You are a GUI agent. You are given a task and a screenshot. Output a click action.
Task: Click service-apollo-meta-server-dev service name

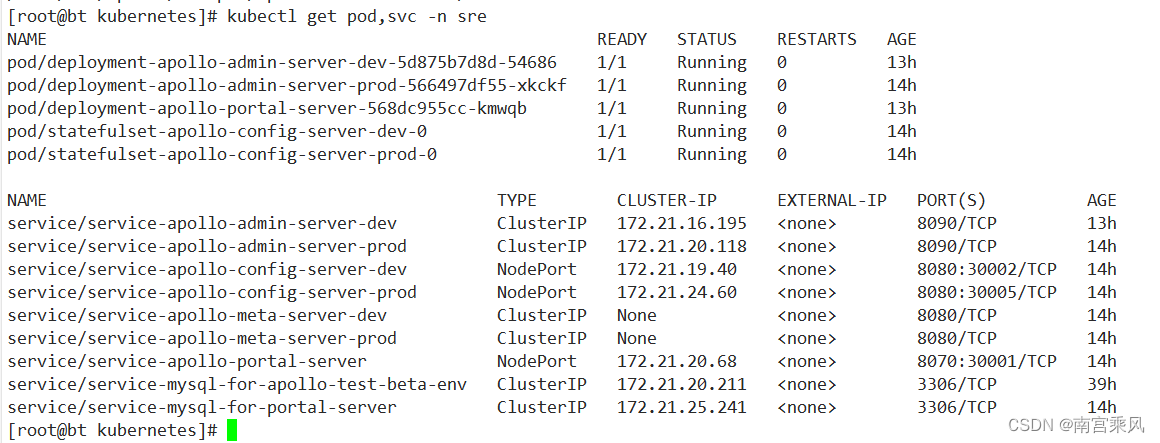(x=197, y=315)
